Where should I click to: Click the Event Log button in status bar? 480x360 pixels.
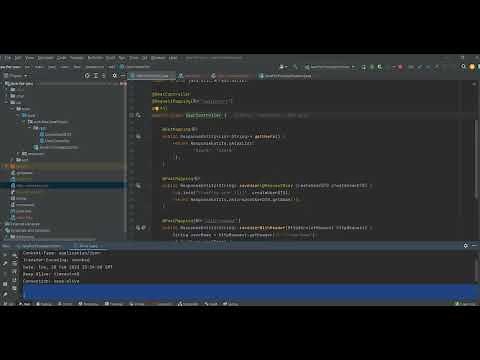466,304
